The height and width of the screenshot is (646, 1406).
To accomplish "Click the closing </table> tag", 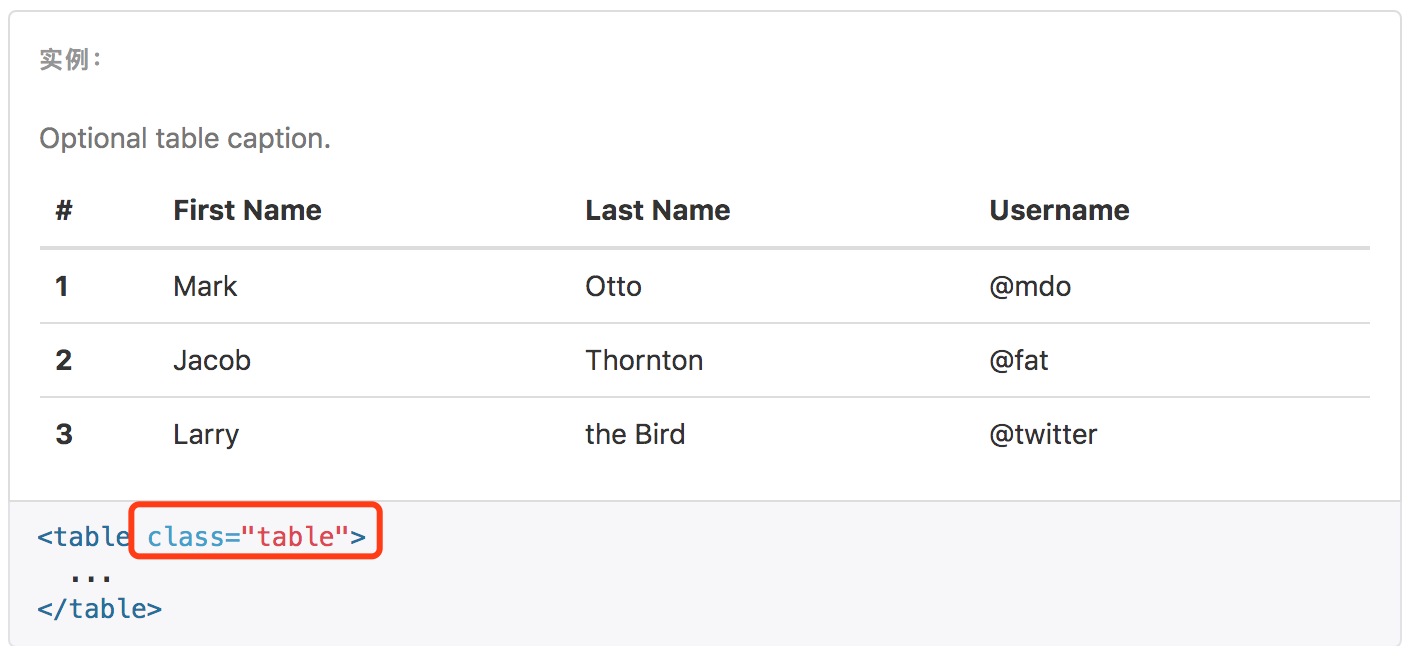I will (99, 609).
